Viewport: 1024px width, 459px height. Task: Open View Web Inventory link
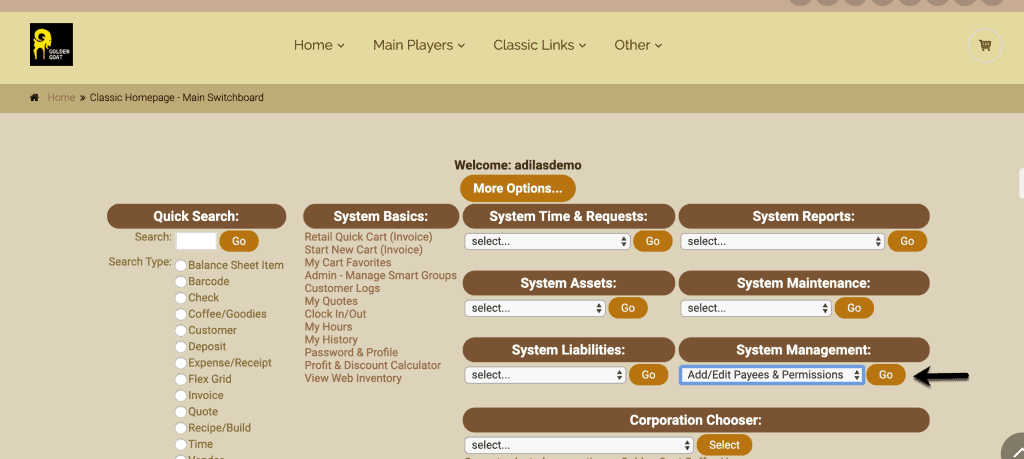pyautogui.click(x=353, y=378)
